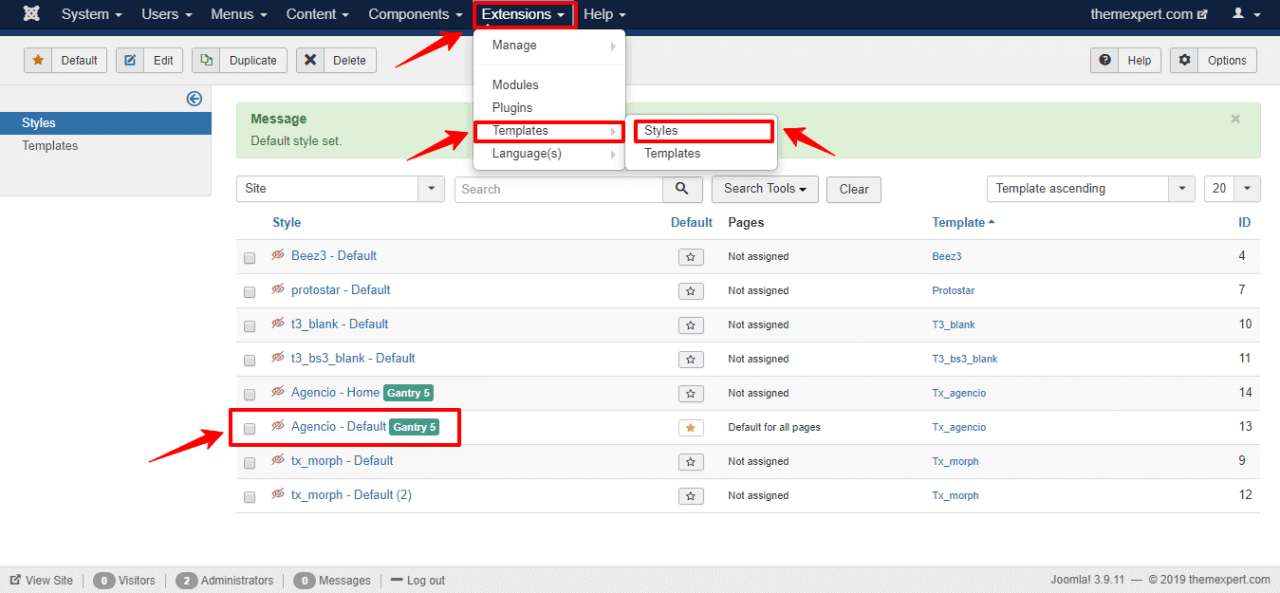The width and height of the screenshot is (1280, 593).
Task: Expand the Language(s) submenu
Action: (549, 154)
